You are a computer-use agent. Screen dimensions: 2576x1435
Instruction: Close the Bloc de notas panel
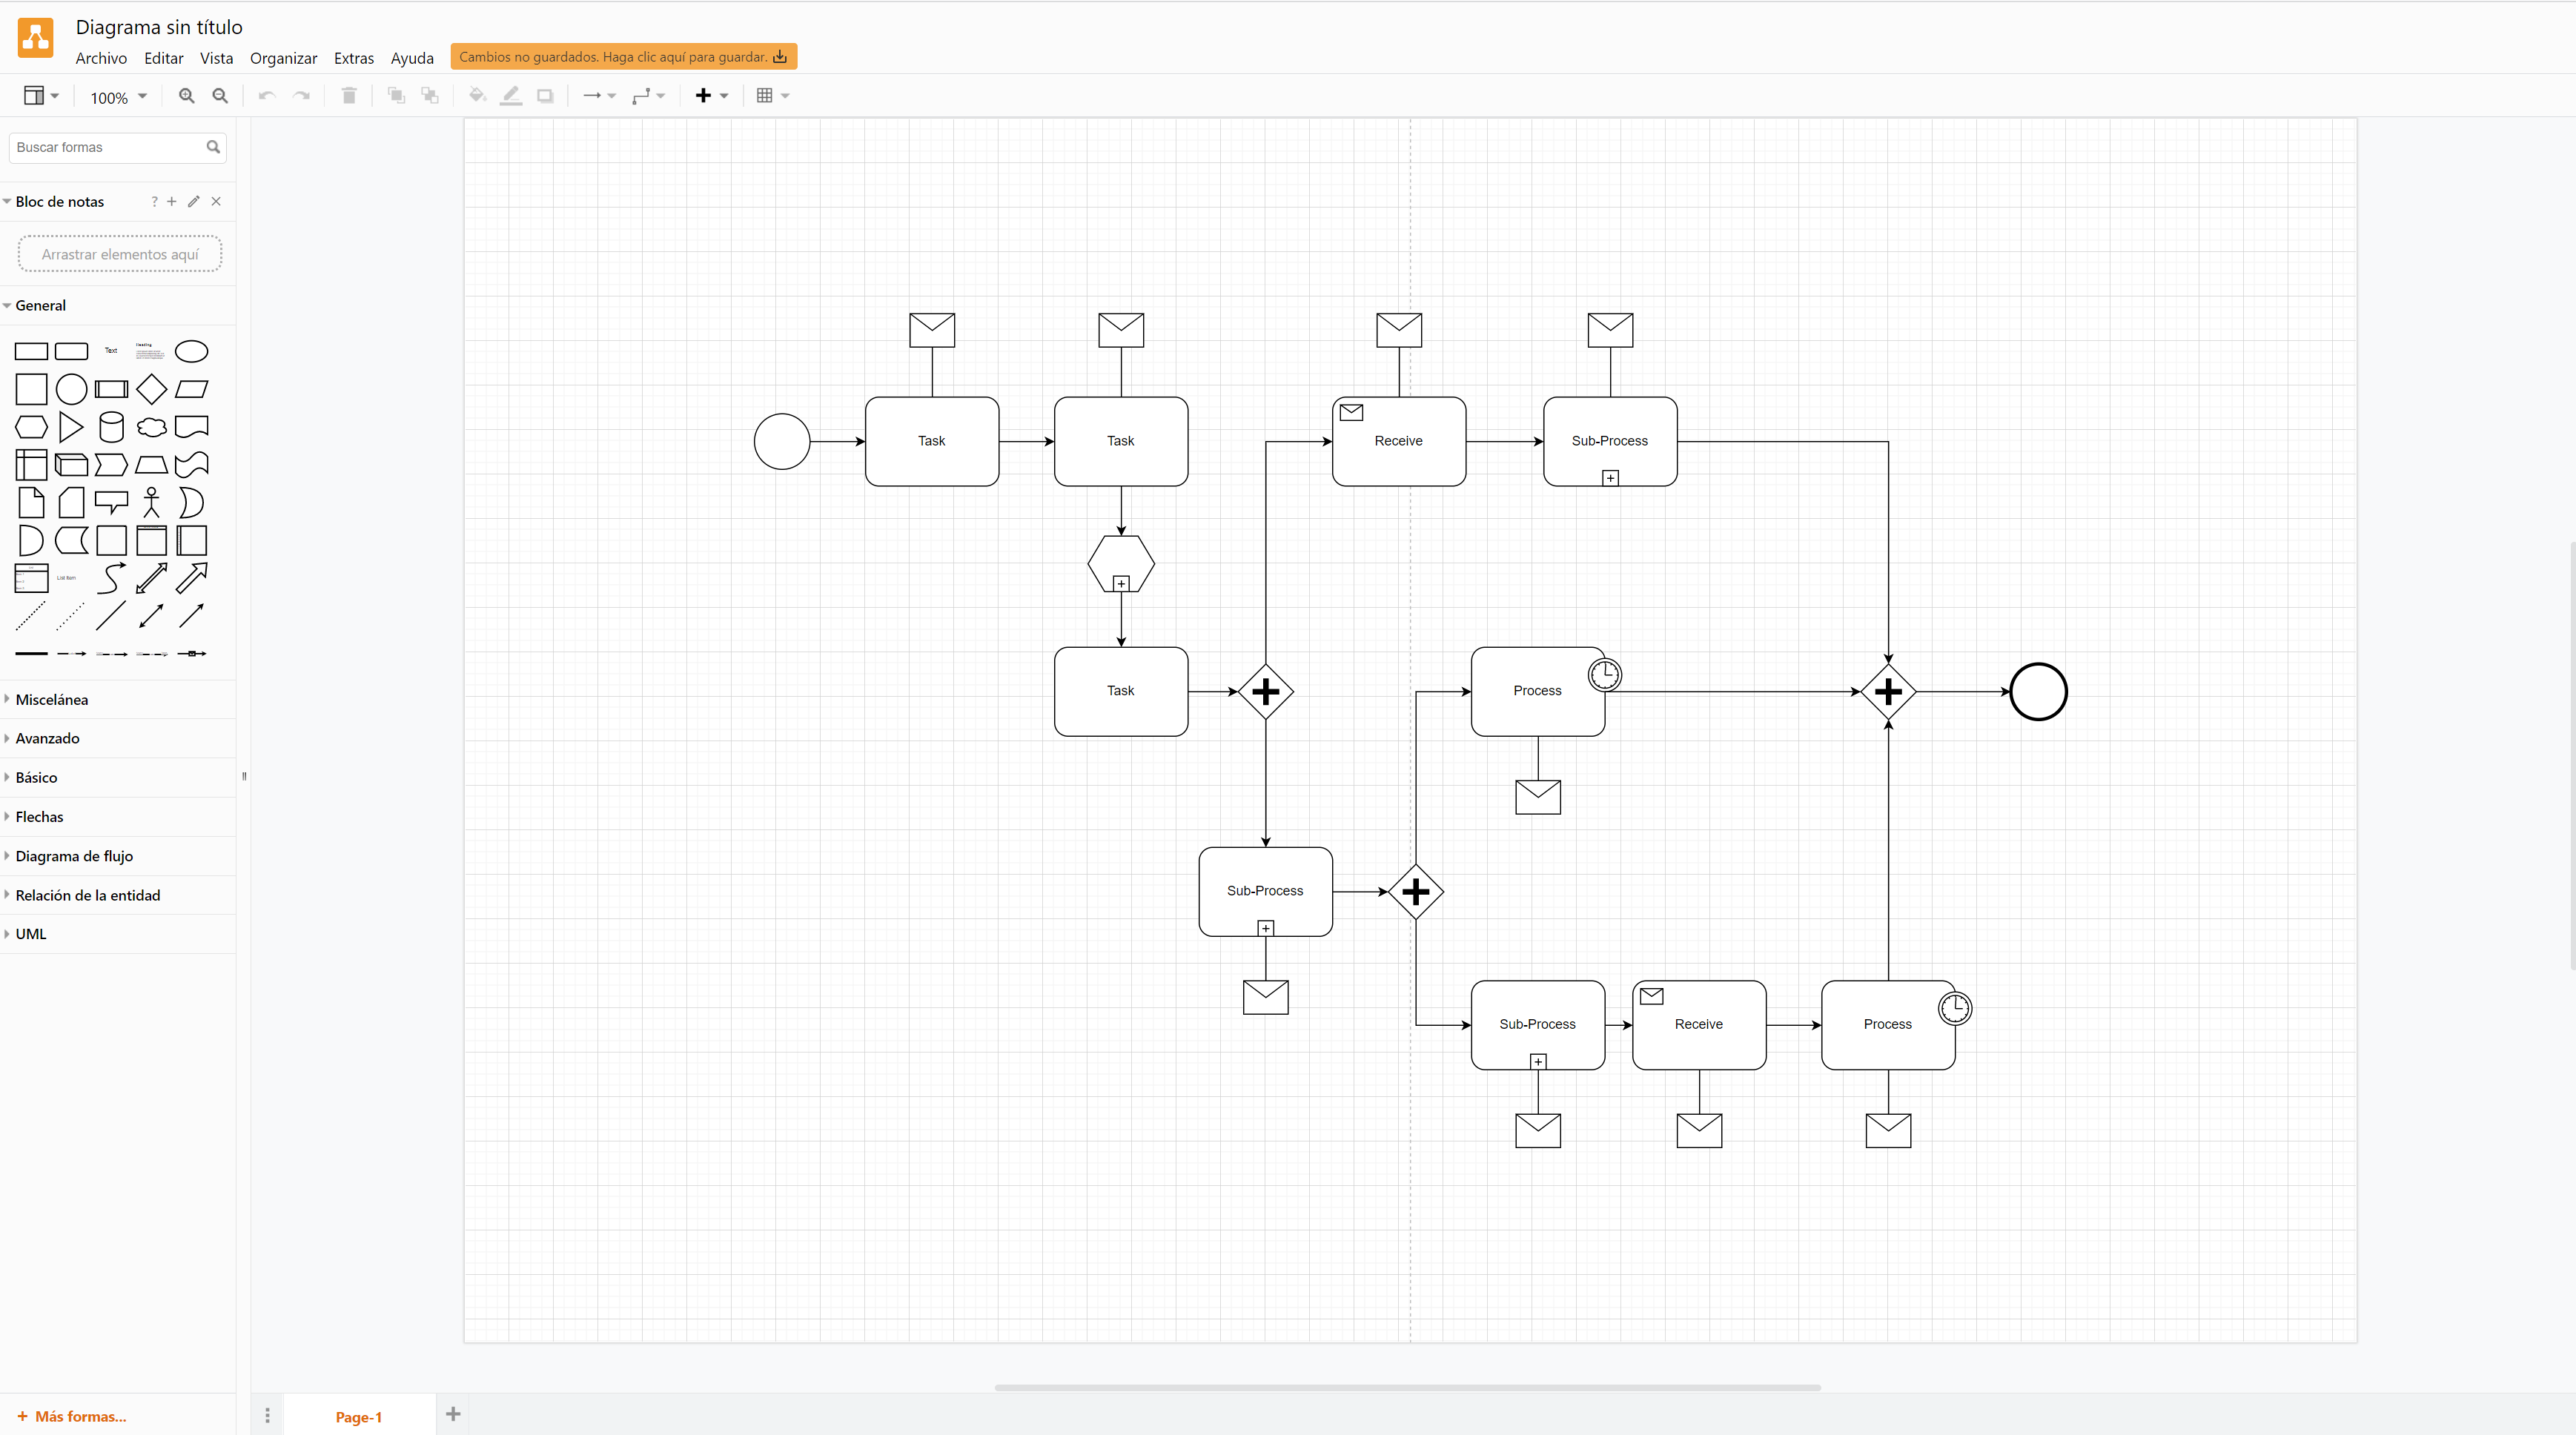(x=216, y=202)
